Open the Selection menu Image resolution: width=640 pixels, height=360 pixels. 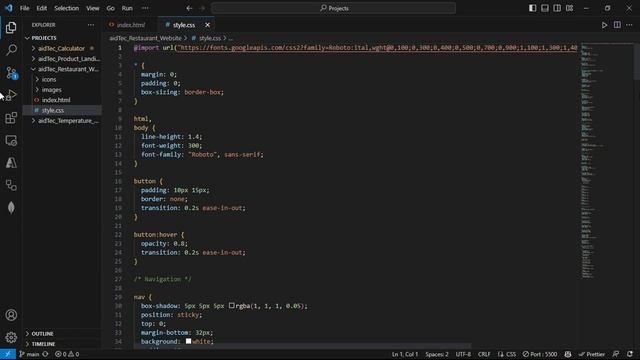67,8
